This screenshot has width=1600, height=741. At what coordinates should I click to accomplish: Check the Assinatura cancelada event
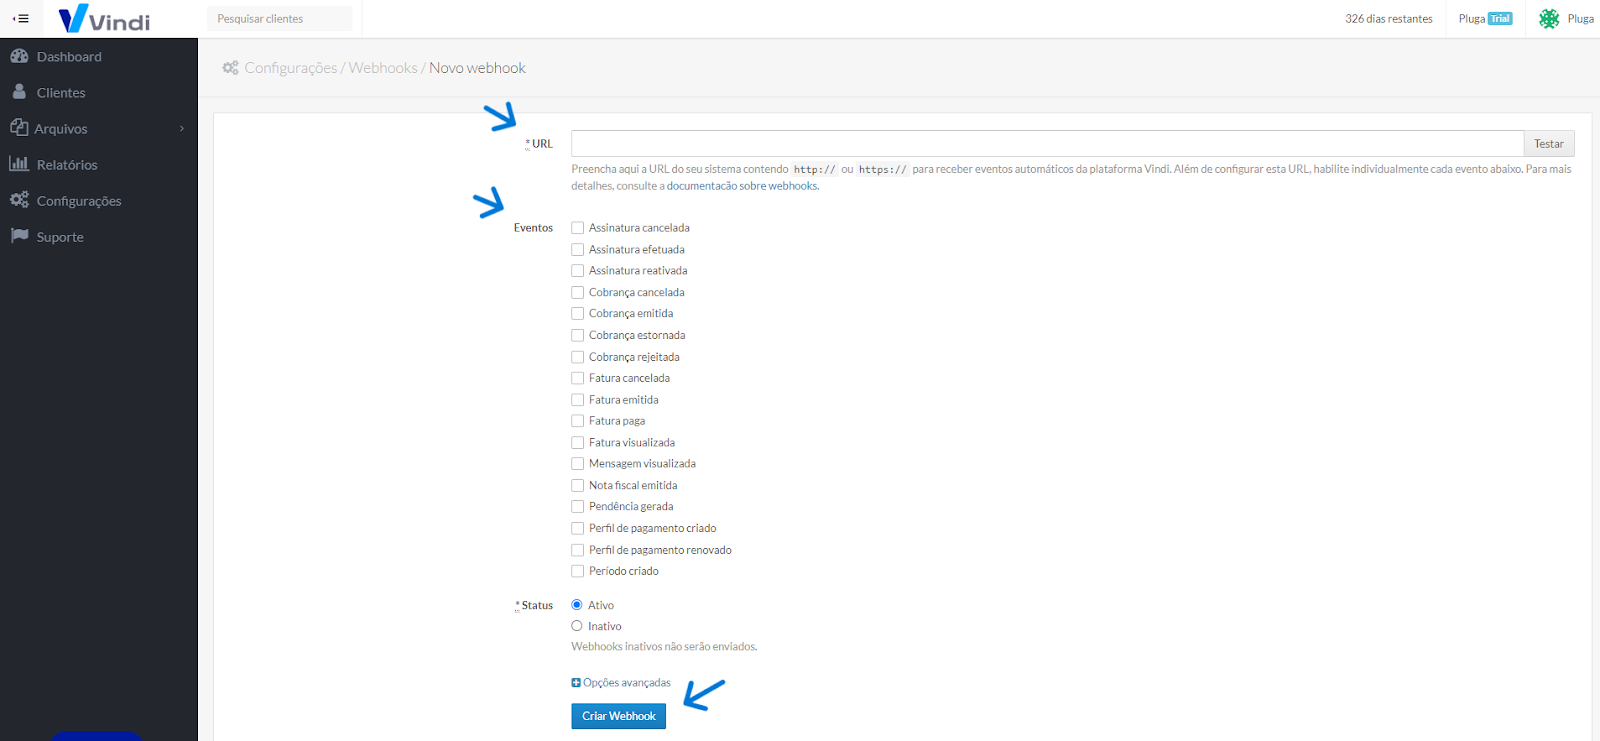578,228
